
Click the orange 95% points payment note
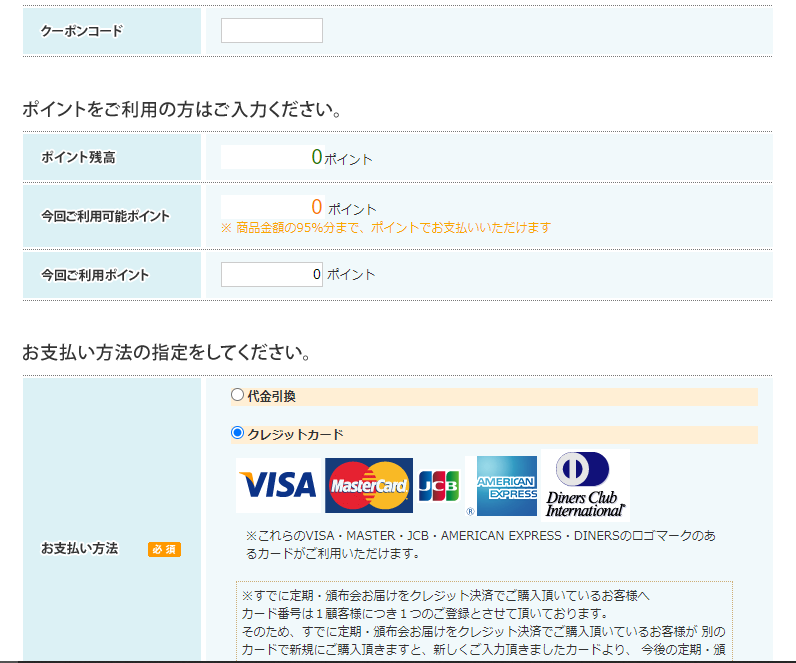[386, 228]
